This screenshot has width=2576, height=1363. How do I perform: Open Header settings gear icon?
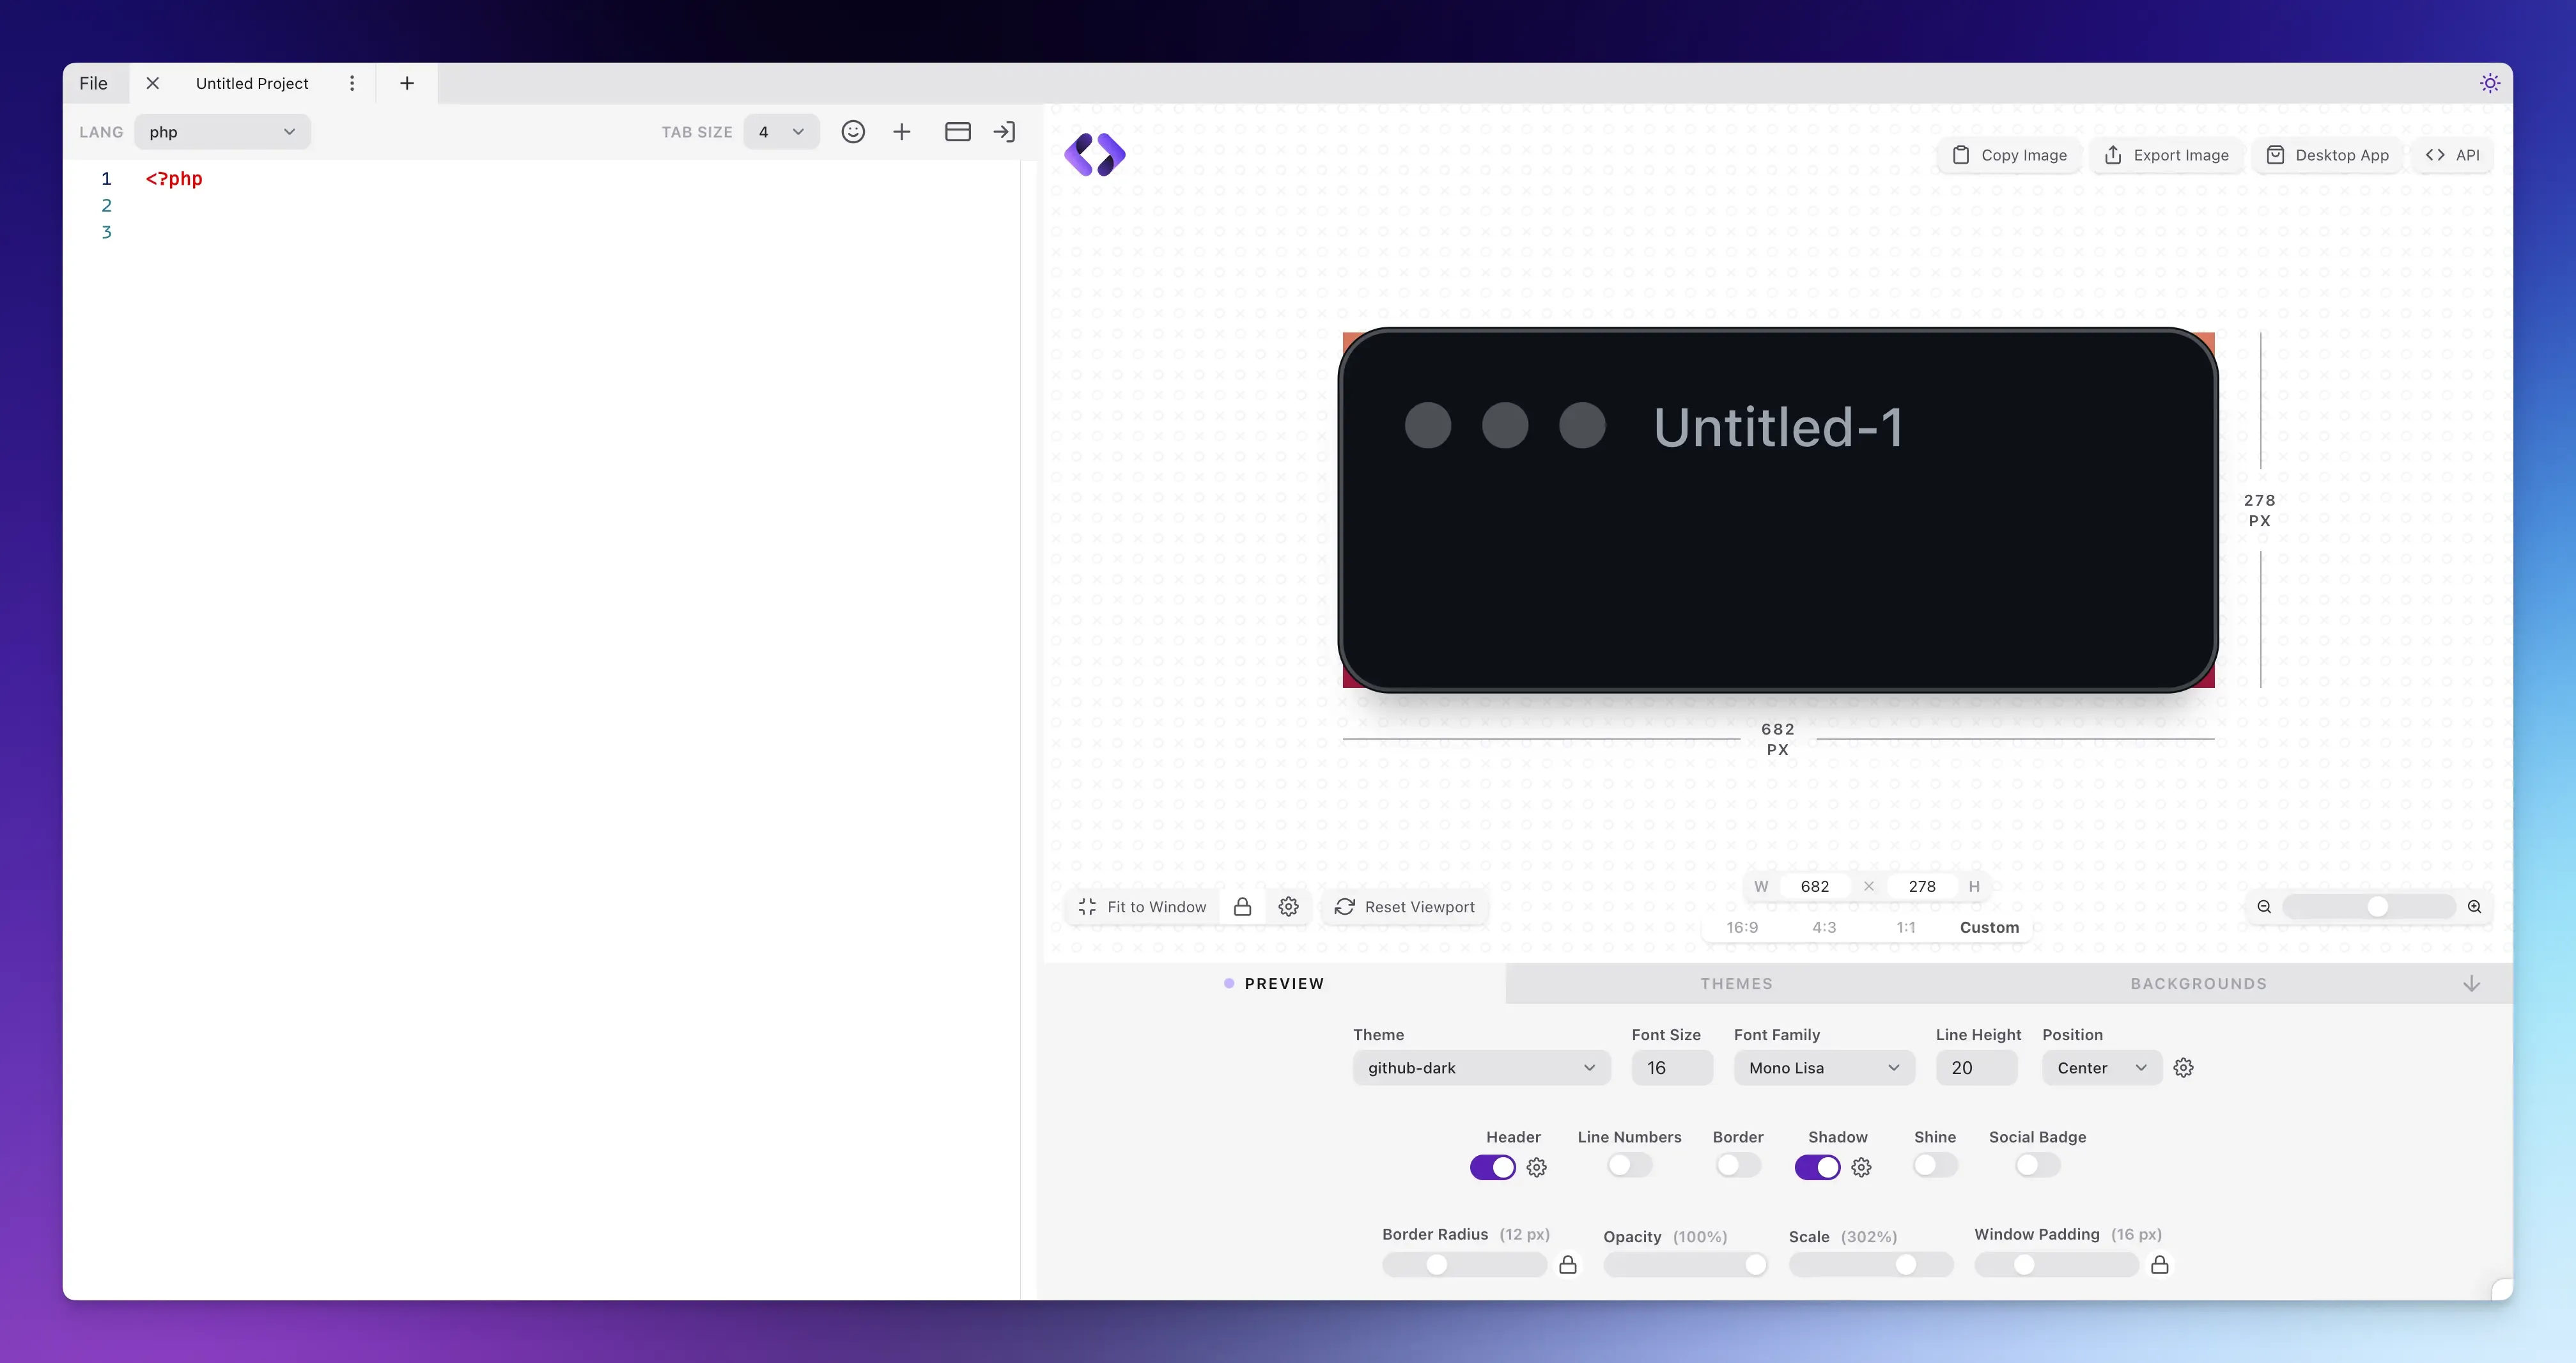pos(1537,1167)
